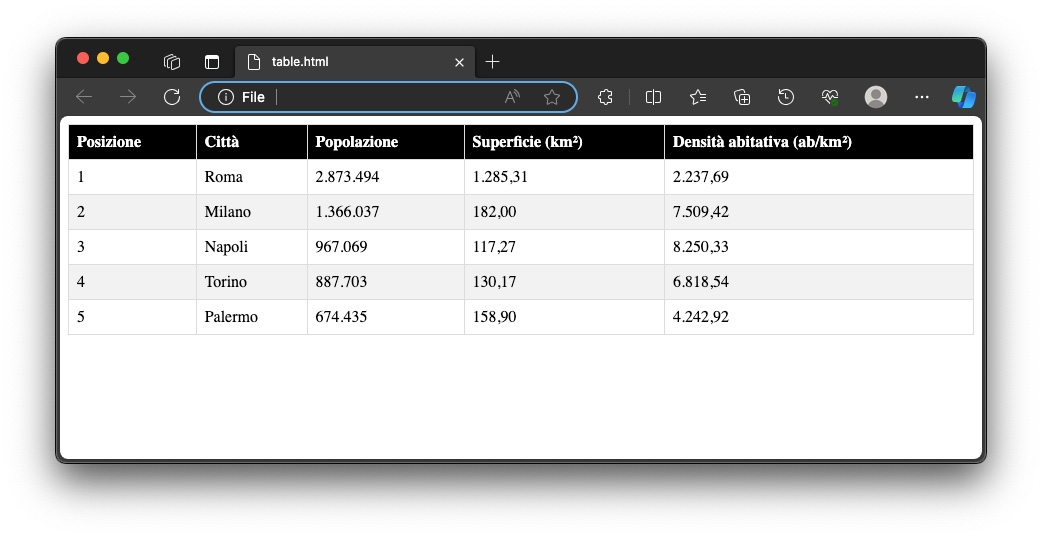This screenshot has height=537, width=1042.
Task: Open the user profile menu
Action: click(876, 97)
